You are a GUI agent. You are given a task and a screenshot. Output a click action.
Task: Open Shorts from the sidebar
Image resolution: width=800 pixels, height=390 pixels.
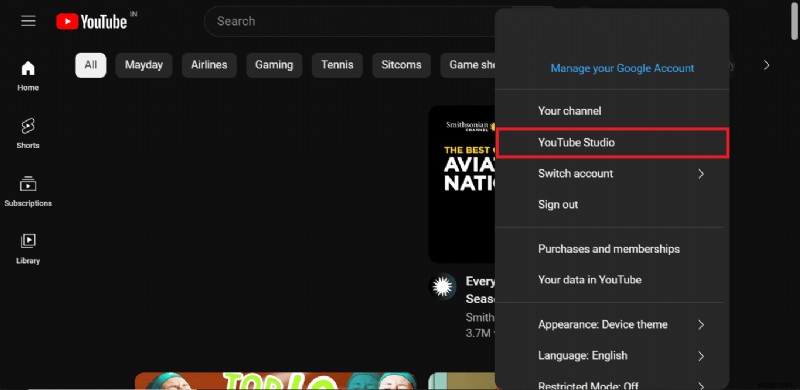(x=28, y=133)
